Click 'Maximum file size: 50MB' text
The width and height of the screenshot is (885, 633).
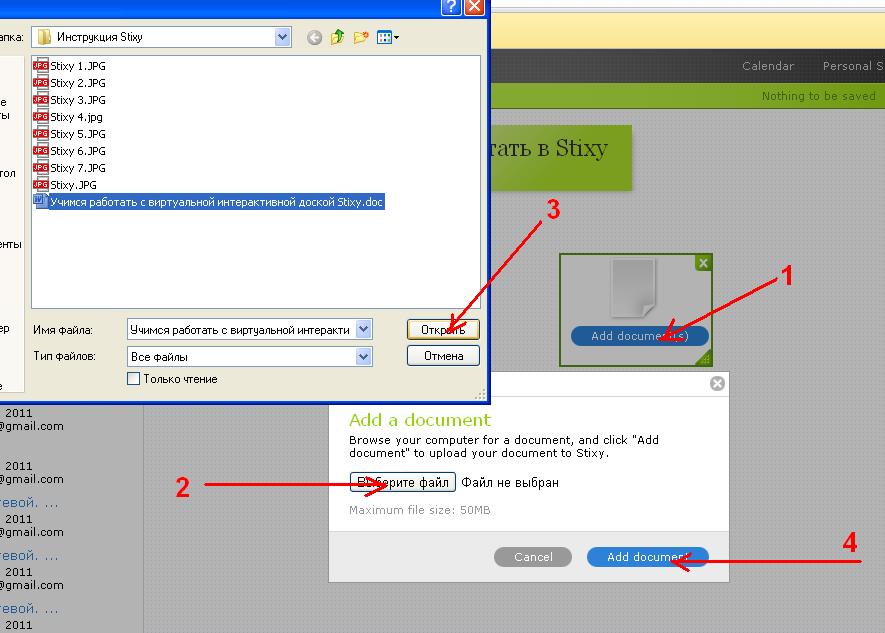point(419,510)
